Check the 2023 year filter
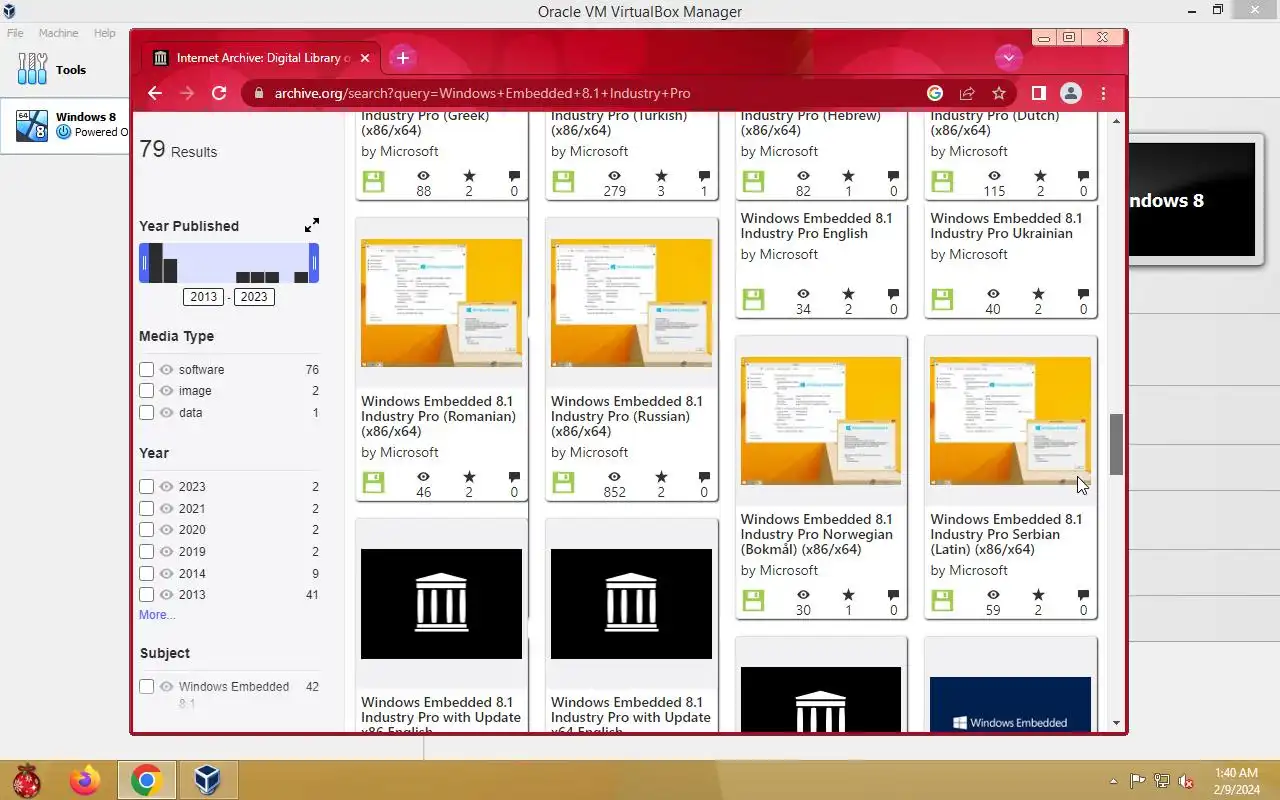Image resolution: width=1280 pixels, height=800 pixels. [x=147, y=487]
